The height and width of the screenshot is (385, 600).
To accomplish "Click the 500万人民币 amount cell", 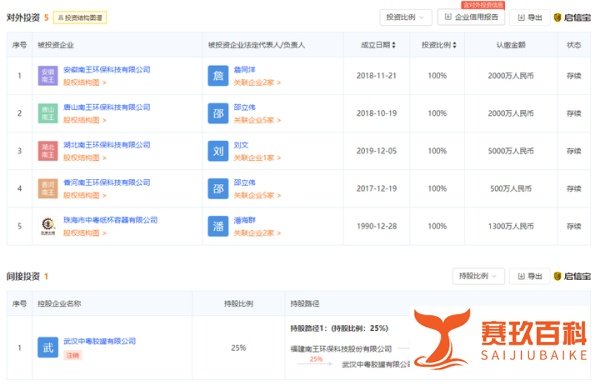I will [x=511, y=189].
